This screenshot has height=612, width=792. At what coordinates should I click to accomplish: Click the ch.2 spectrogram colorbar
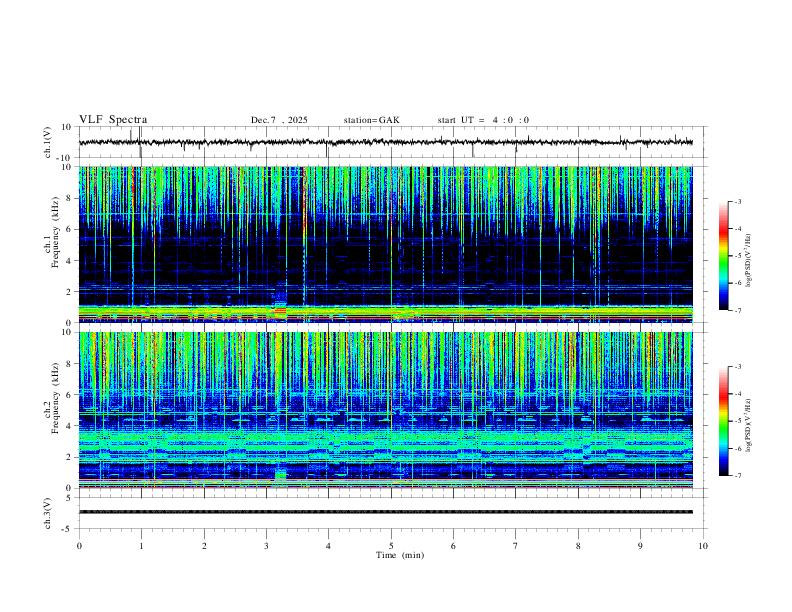[x=724, y=421]
